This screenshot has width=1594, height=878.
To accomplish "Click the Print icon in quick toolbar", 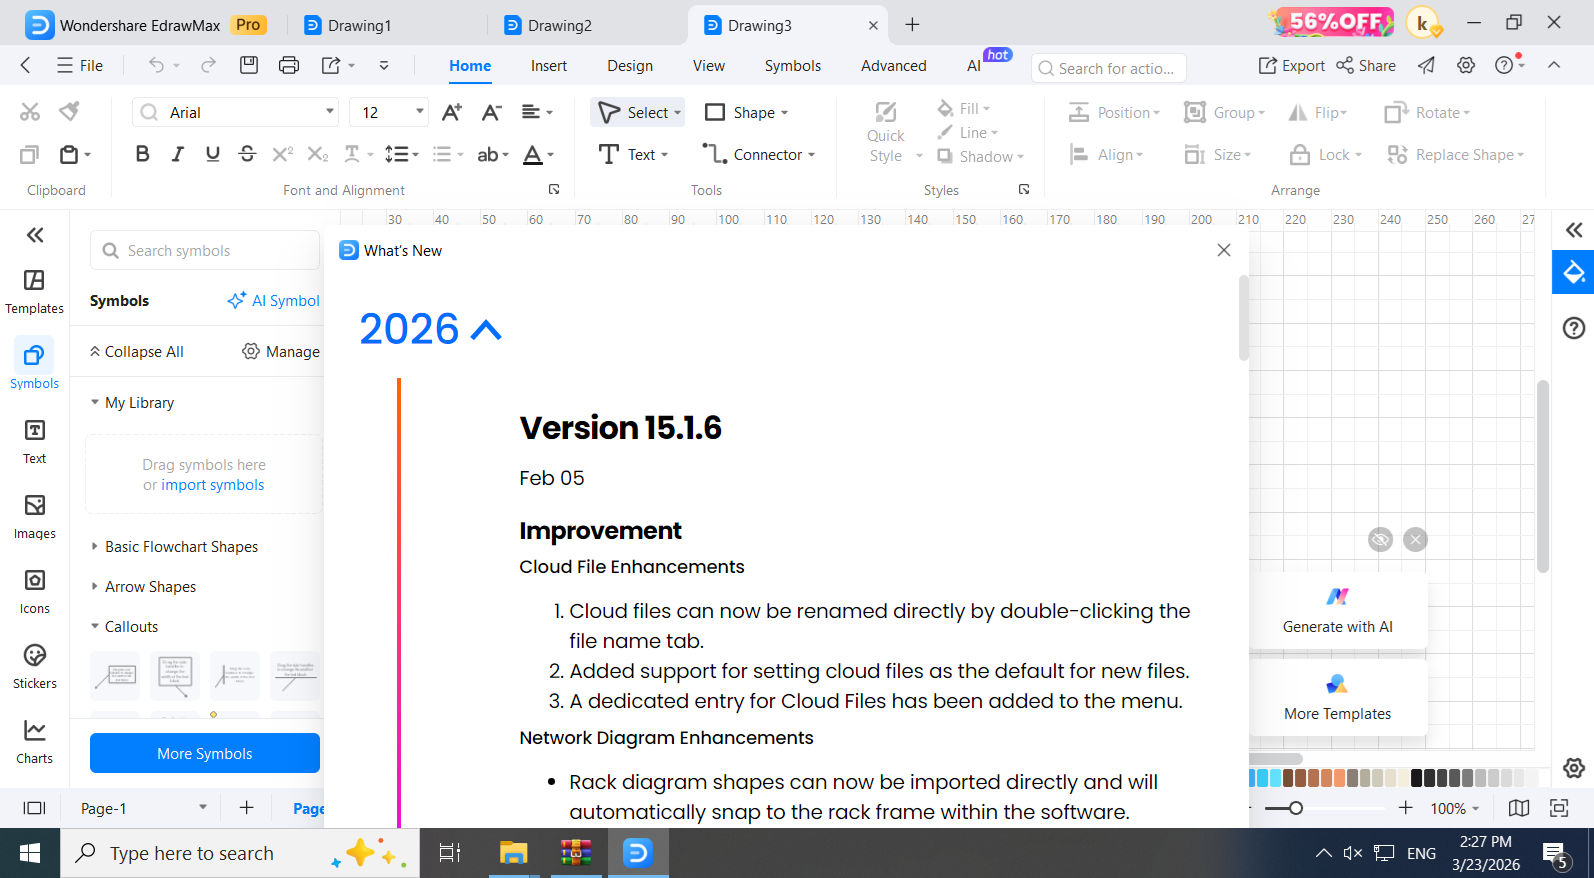I will tap(289, 66).
